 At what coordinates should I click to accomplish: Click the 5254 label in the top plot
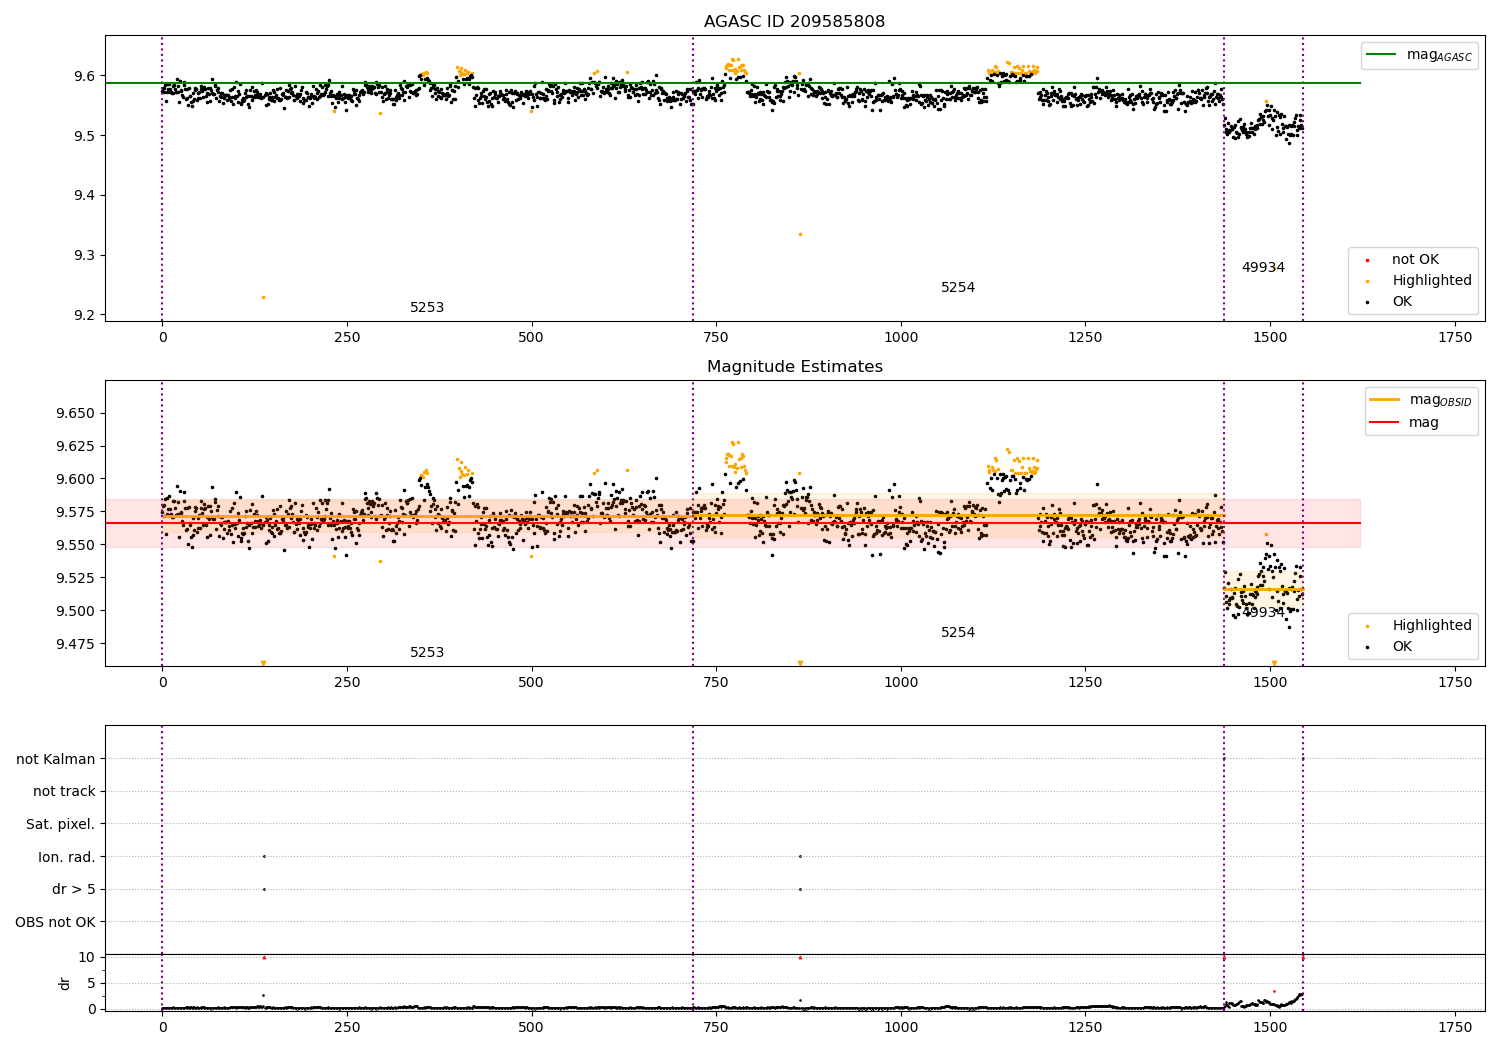pos(958,288)
